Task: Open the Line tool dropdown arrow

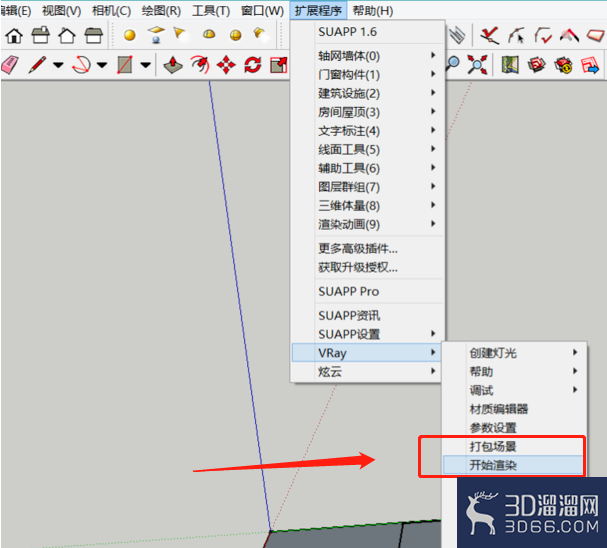Action: pos(58,65)
